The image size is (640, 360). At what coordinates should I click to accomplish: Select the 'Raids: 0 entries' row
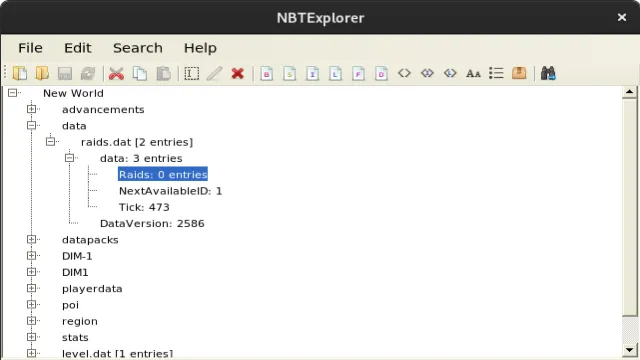pyautogui.click(x=163, y=174)
